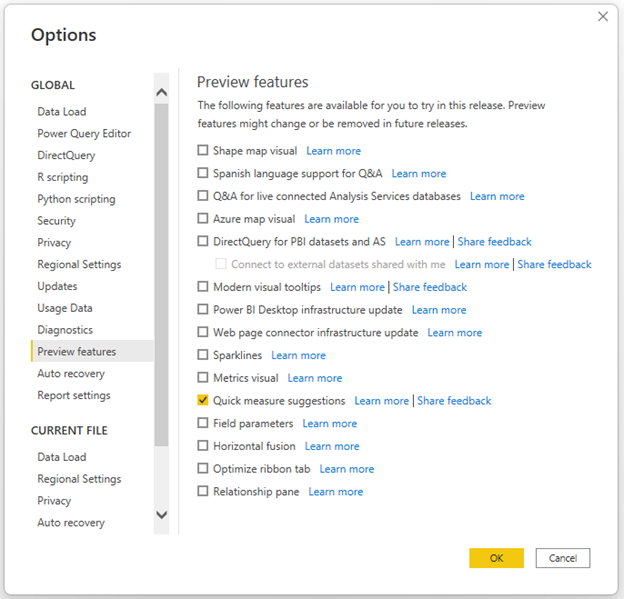Open Learn more for Azure map visual

point(331,219)
